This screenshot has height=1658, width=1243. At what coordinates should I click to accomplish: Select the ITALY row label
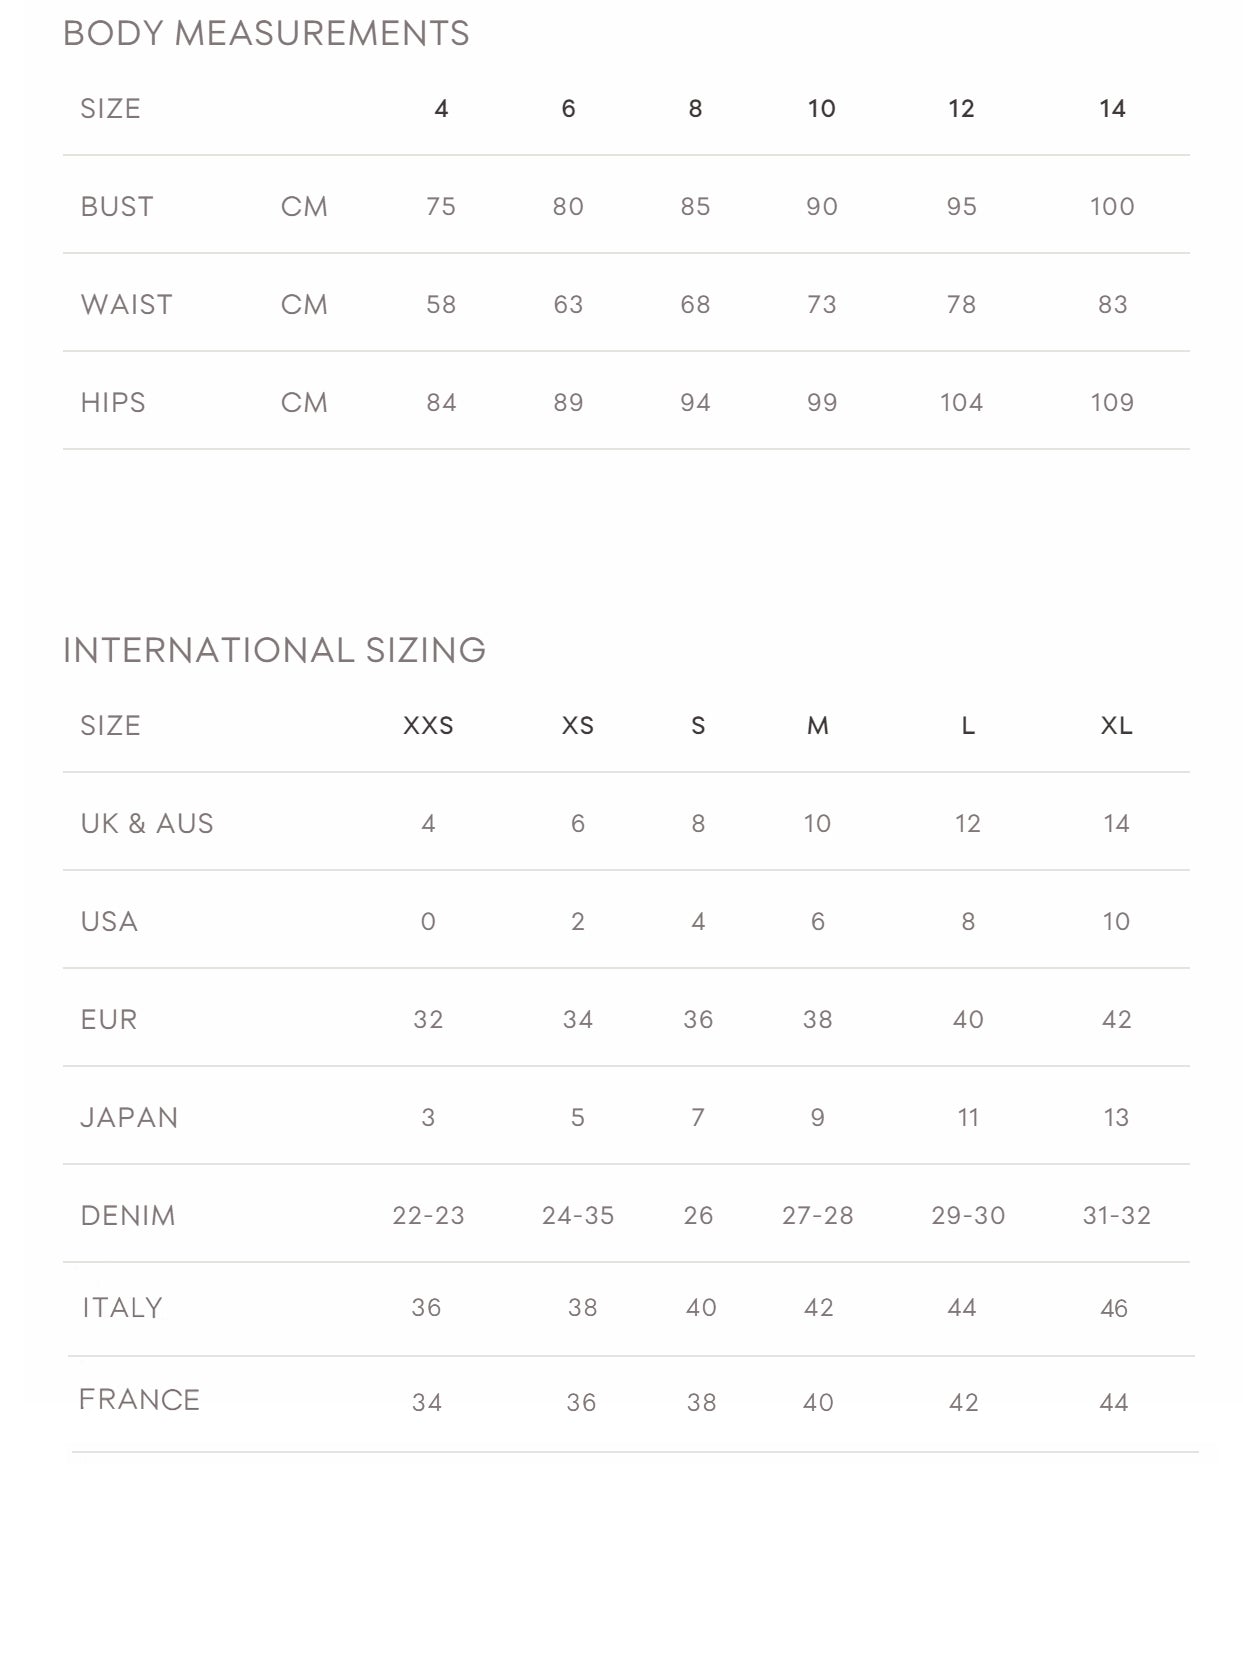click(x=122, y=1307)
